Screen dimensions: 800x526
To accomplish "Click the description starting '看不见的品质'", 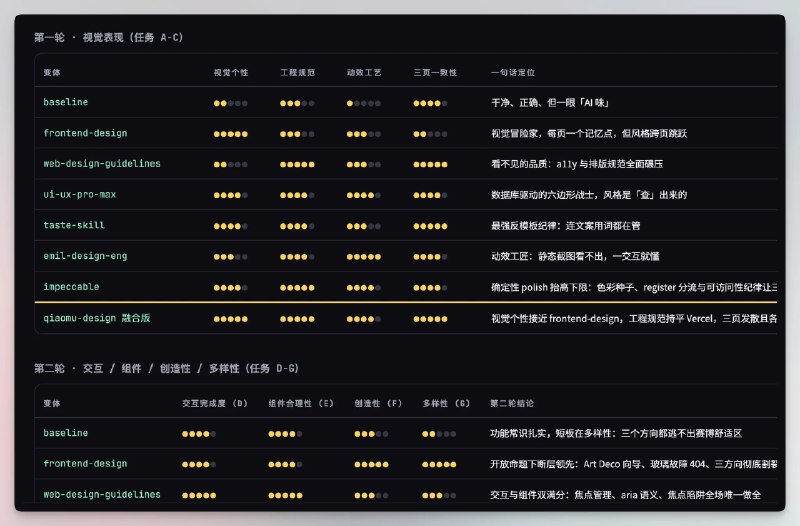I will coord(577,164).
